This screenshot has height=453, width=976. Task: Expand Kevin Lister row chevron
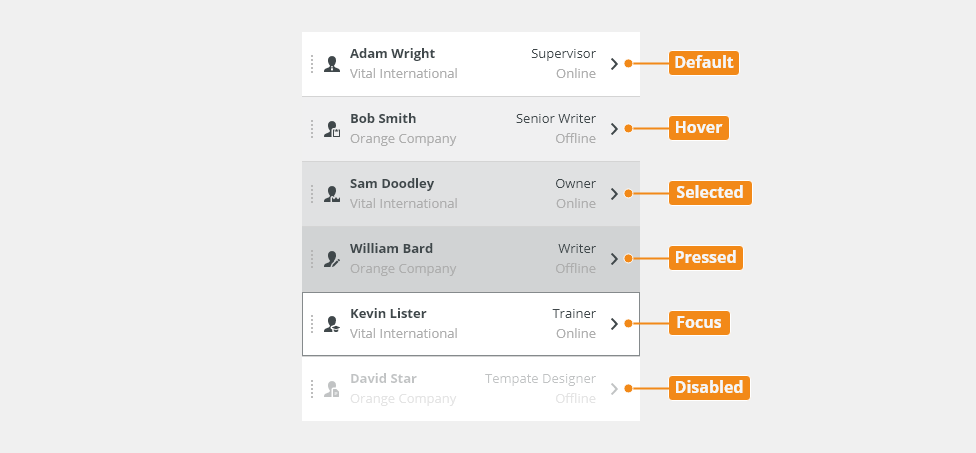point(614,324)
